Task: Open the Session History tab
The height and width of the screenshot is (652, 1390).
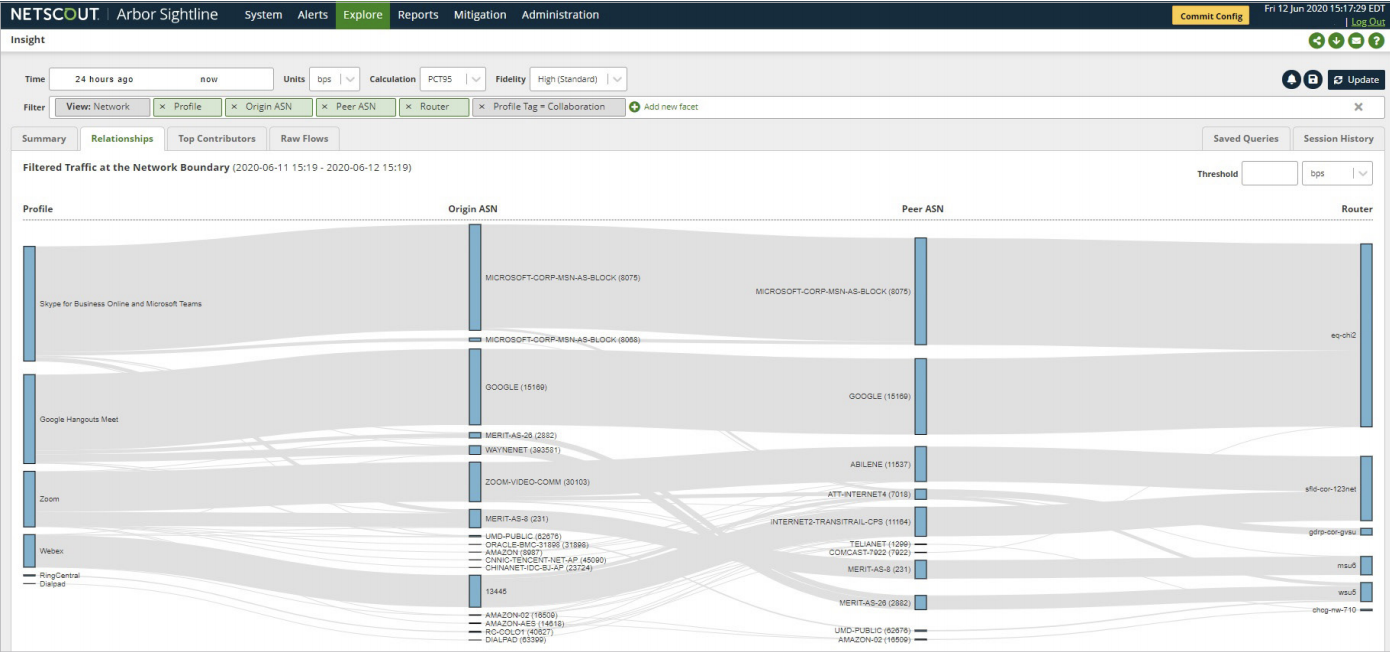Action: [1338, 139]
